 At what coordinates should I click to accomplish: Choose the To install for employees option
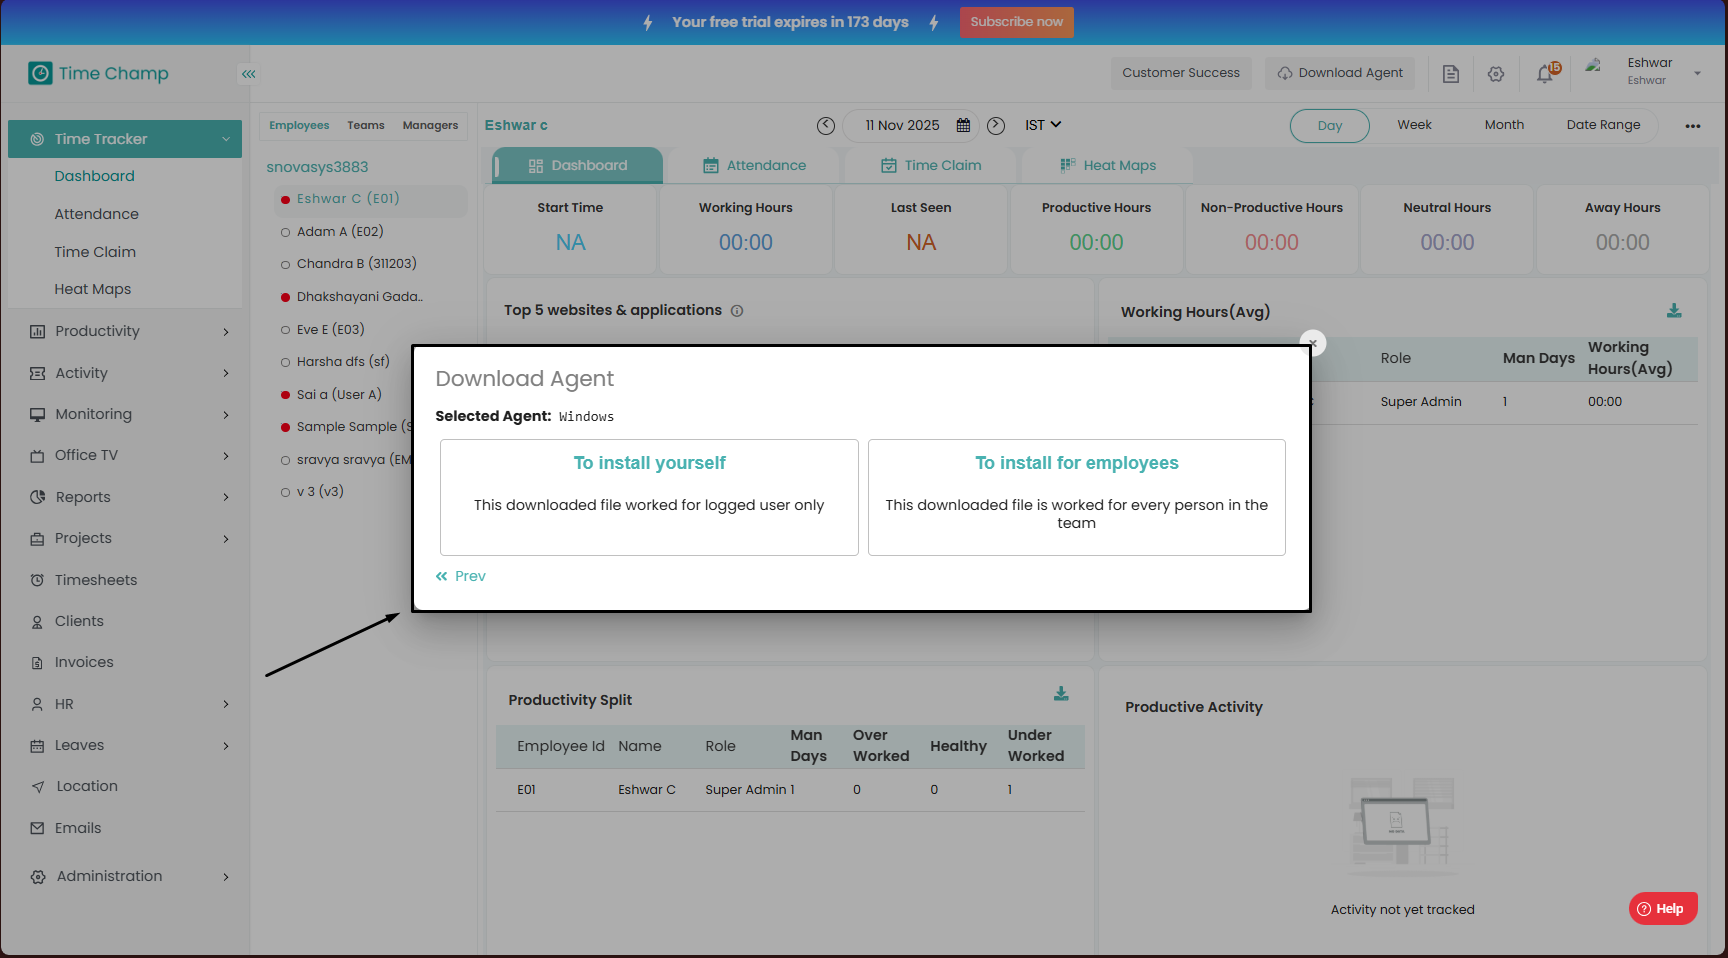pyautogui.click(x=1076, y=497)
